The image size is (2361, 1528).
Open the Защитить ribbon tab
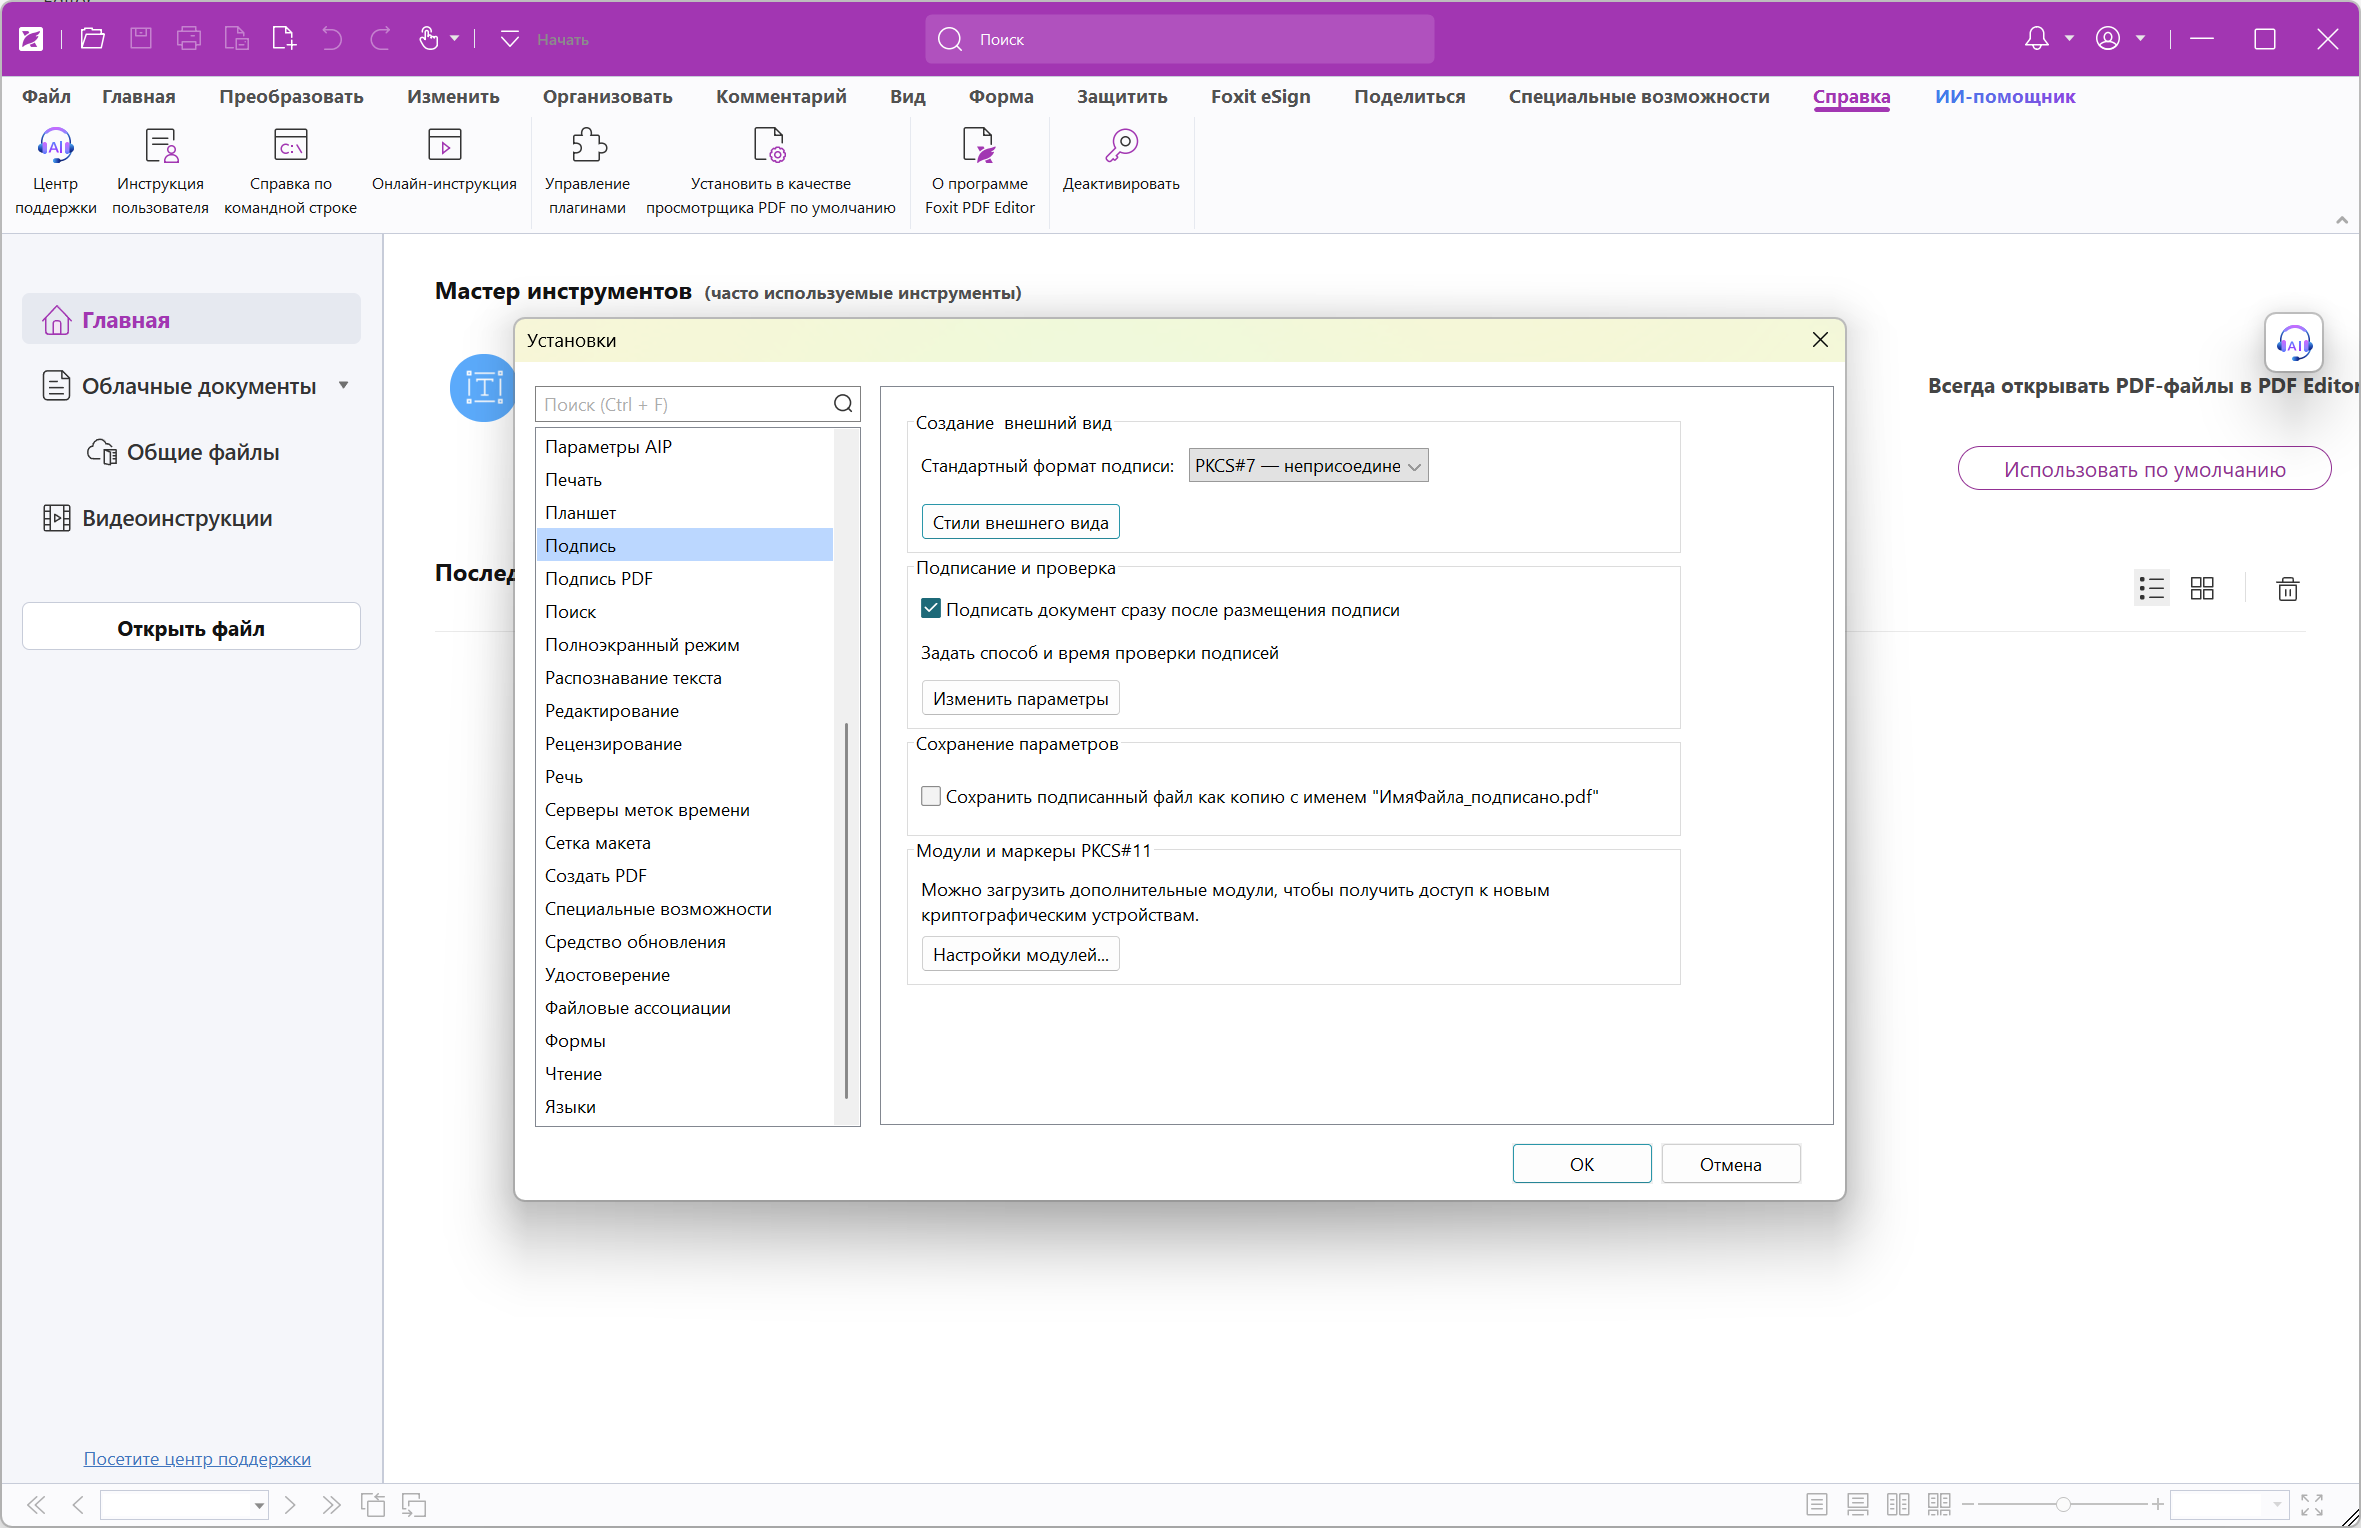(1121, 97)
